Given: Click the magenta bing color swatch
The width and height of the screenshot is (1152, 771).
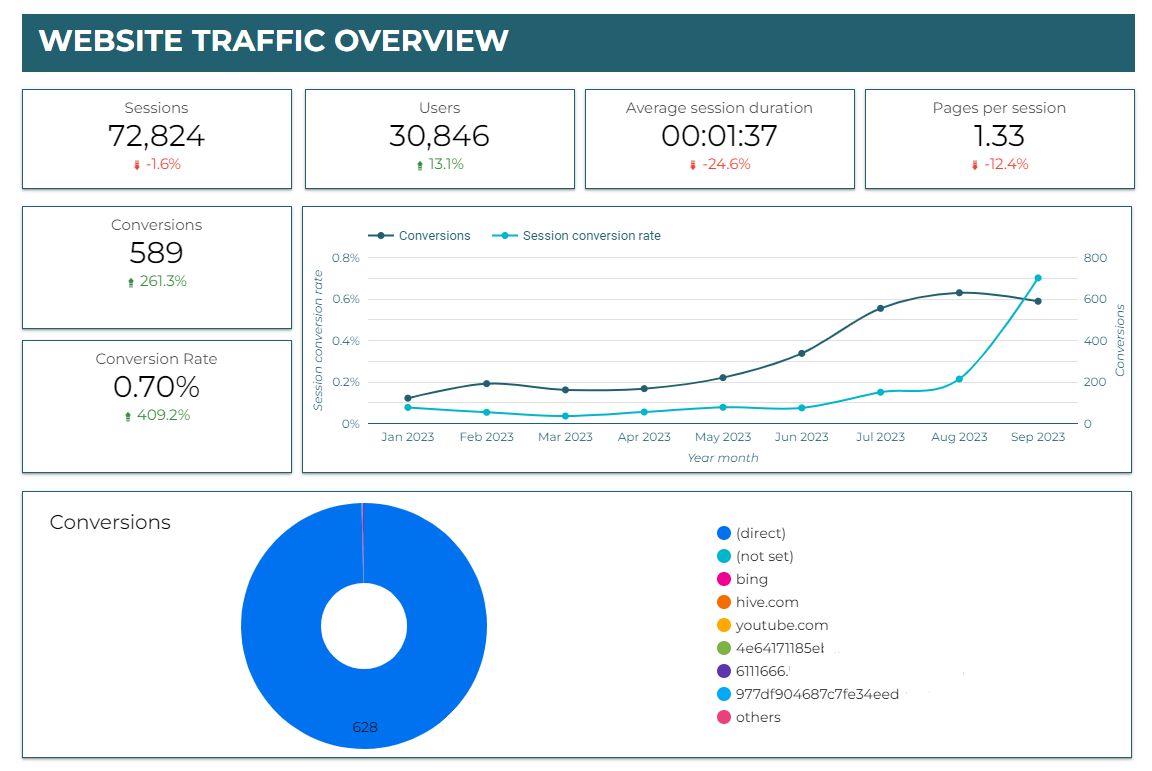Looking at the screenshot, I should (722, 579).
